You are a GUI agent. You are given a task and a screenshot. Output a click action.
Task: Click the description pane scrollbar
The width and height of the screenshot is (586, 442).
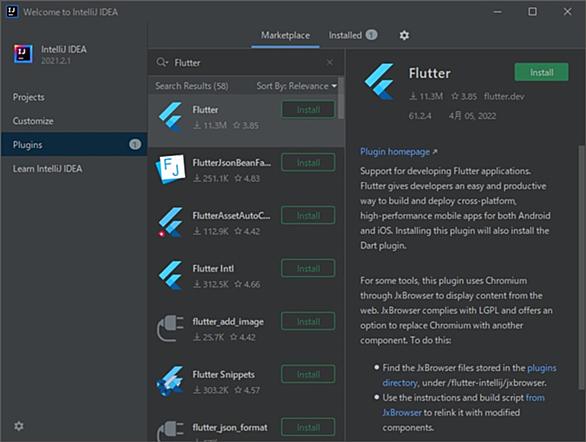[581, 267]
